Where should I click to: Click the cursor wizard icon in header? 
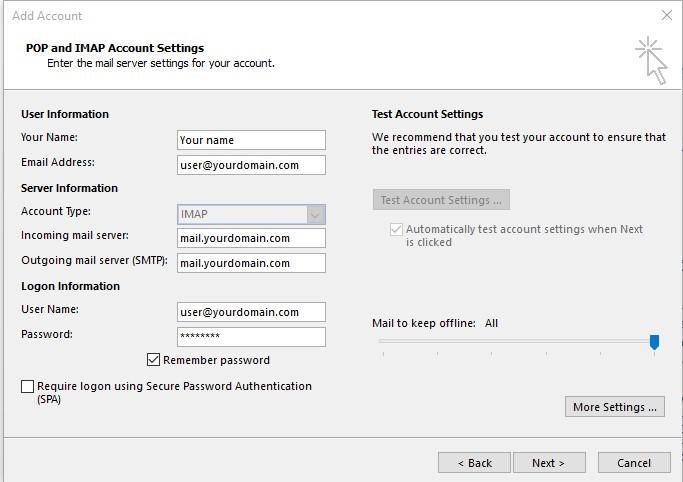click(x=651, y=60)
